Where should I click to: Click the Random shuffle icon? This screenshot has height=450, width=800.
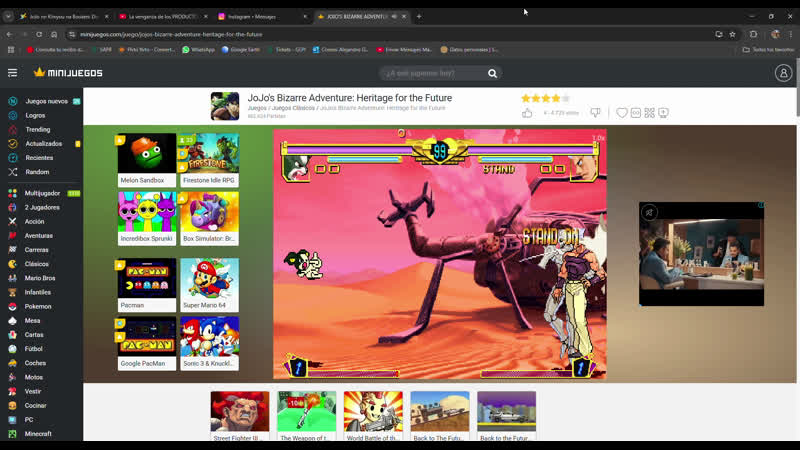pyautogui.click(x=13, y=172)
